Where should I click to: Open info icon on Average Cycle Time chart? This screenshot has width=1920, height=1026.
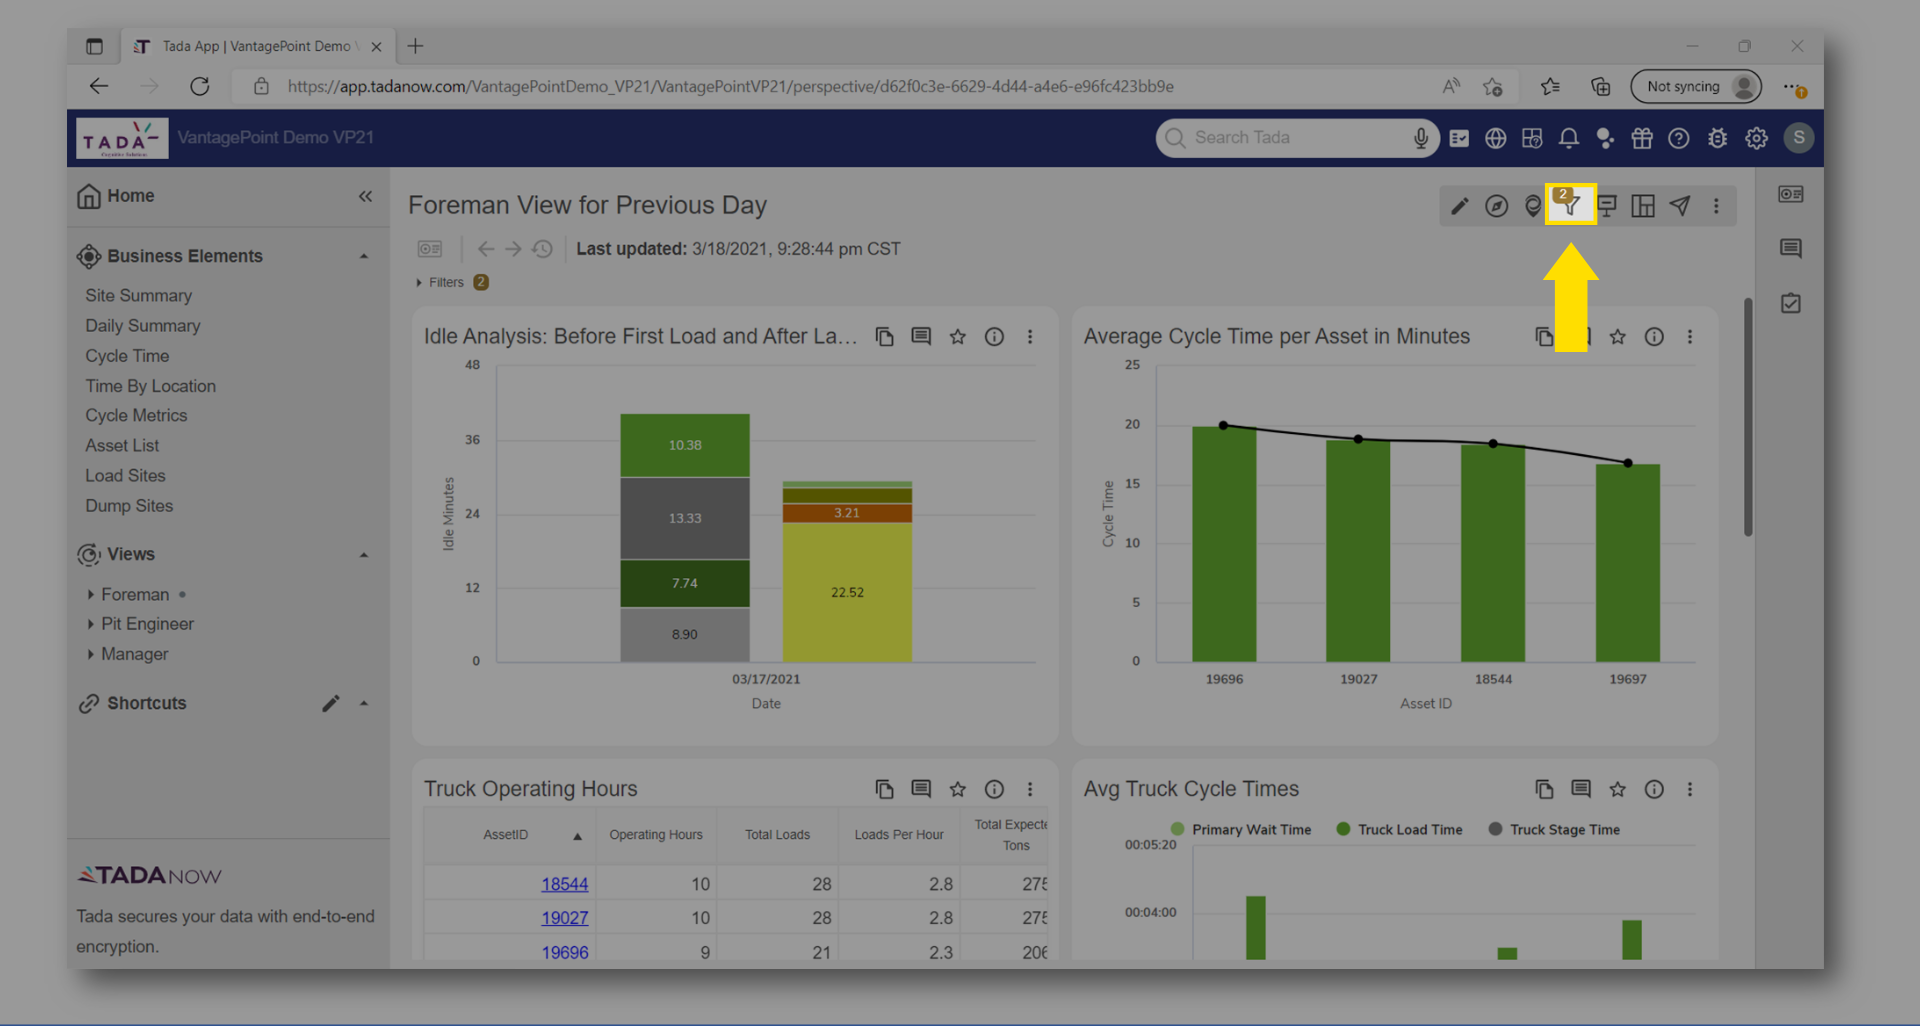[1654, 337]
